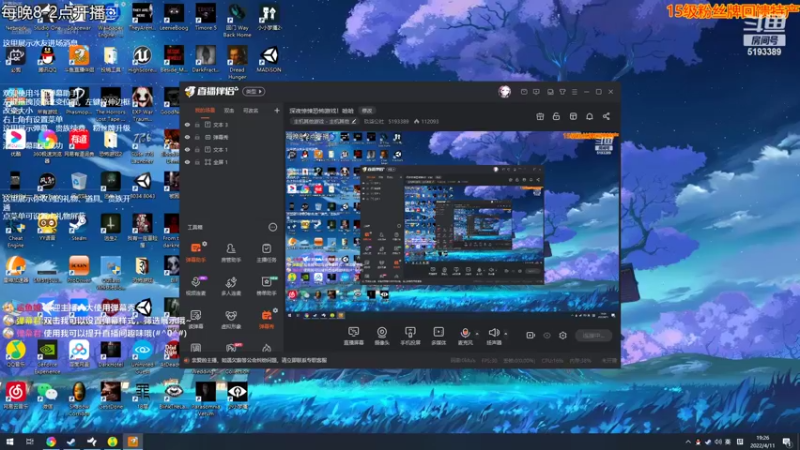
Task: Edit the stream category with the pencil
Action: pyautogui.click(x=354, y=121)
